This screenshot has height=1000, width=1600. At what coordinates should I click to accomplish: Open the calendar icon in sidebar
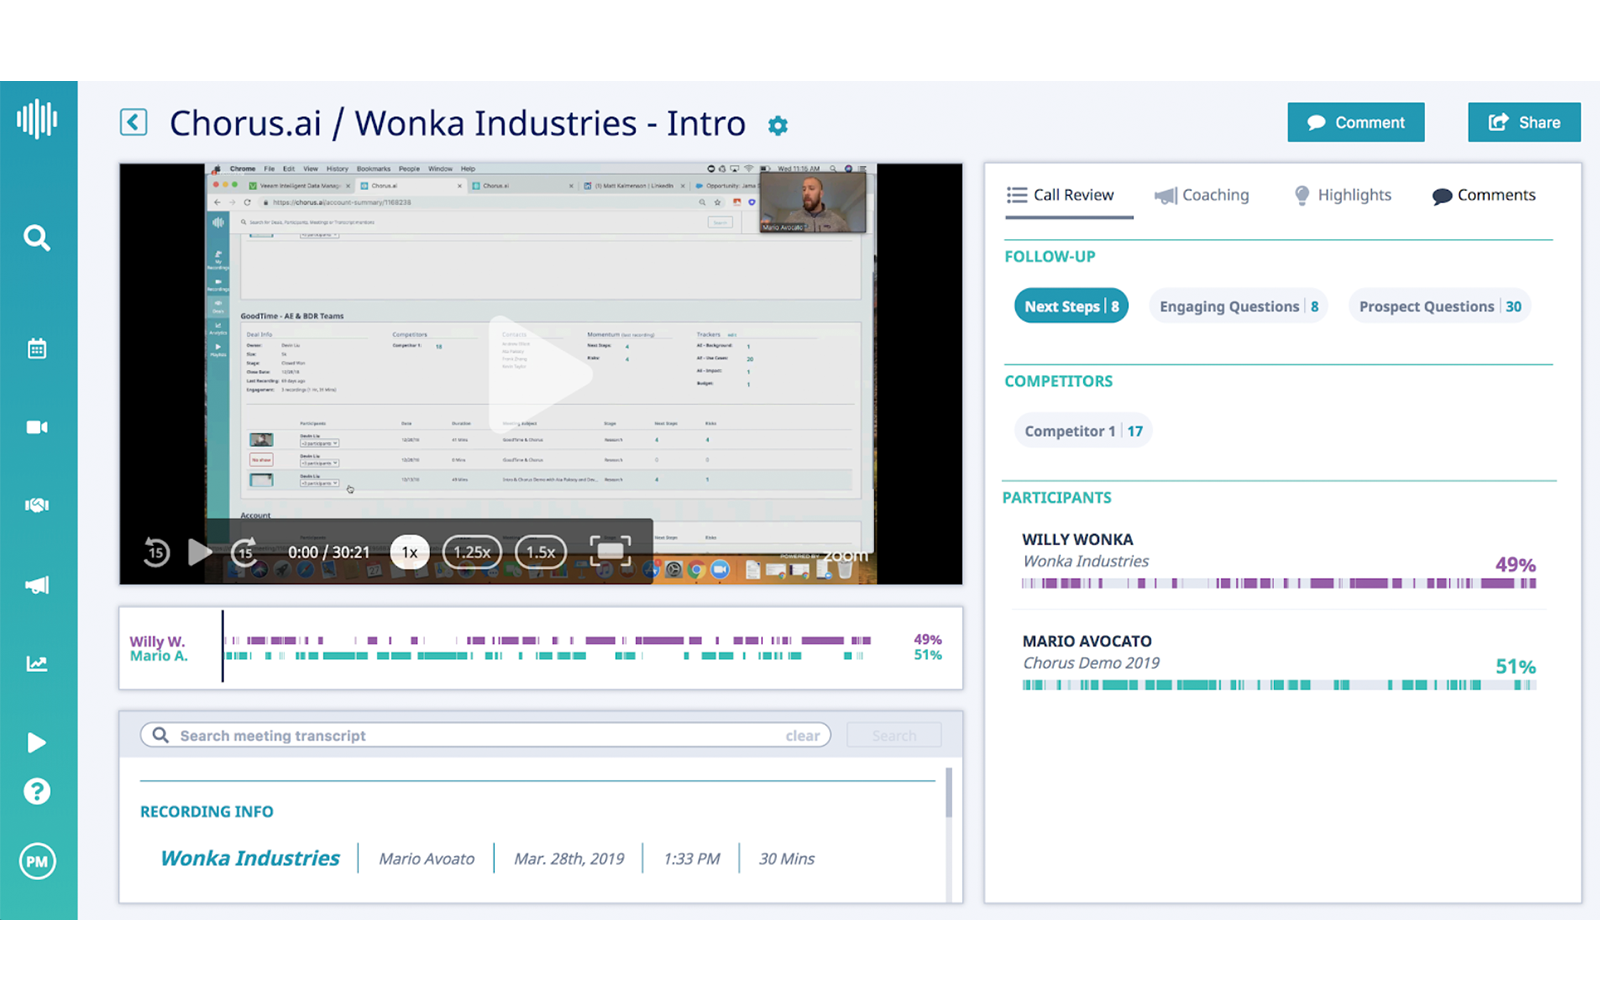[x=37, y=349]
